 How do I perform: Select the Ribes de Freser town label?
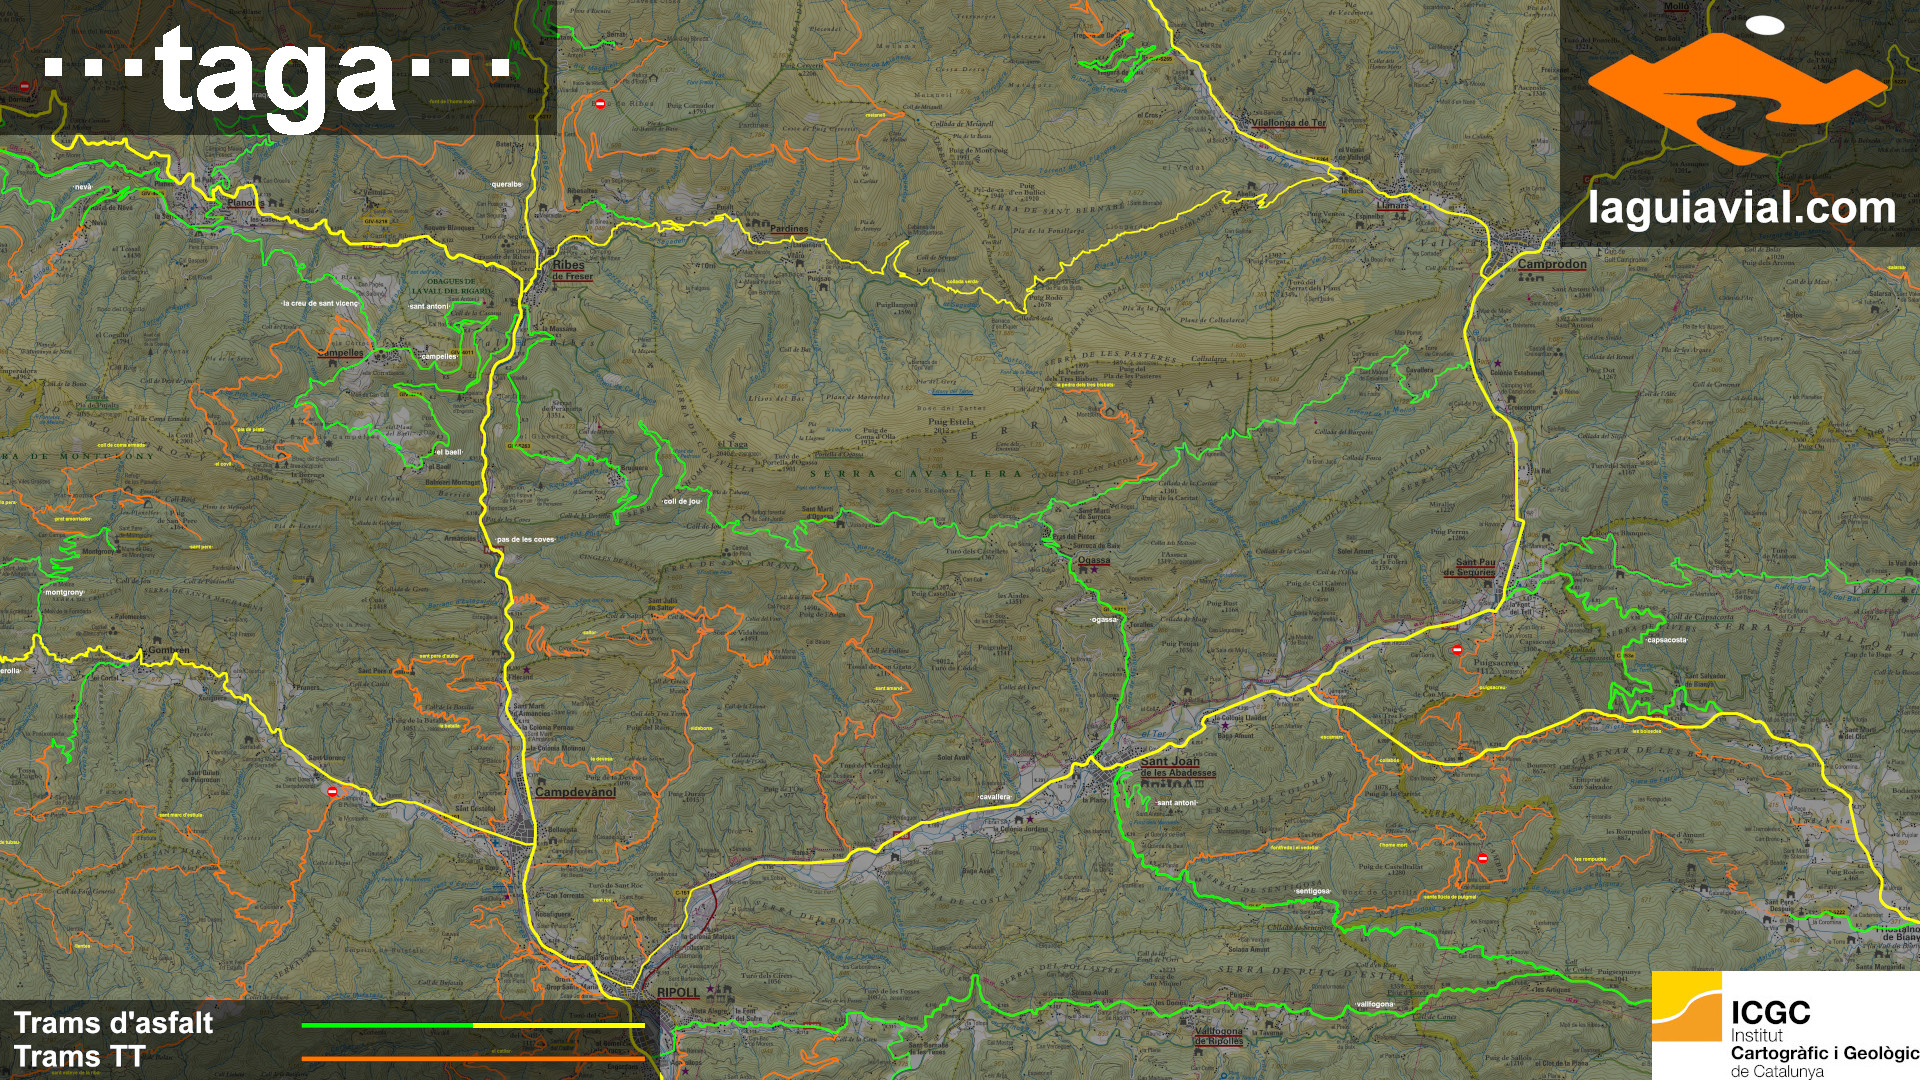pos(571,270)
